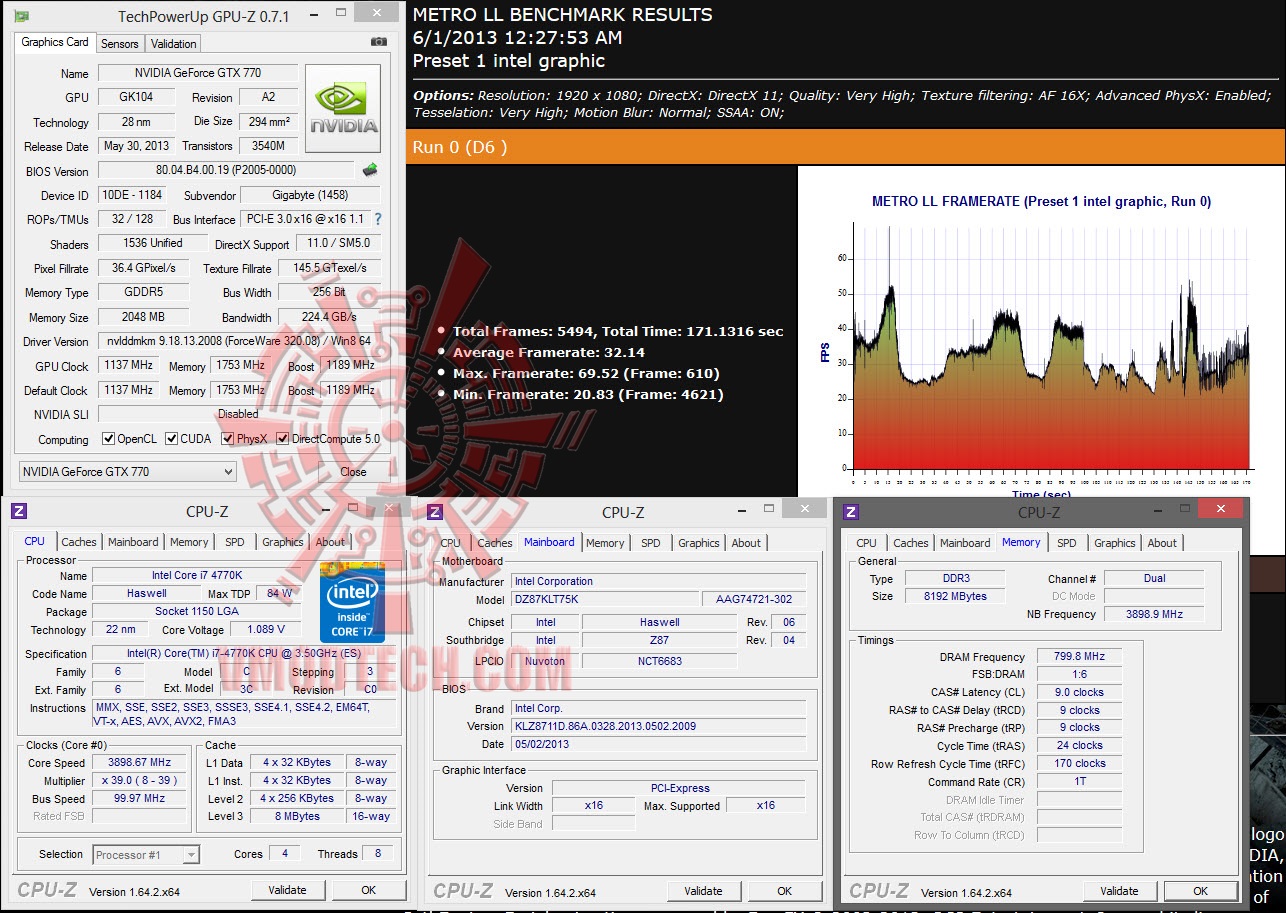
Task: Open Caches tab in the CPU-tab CPU-Z window
Action: tap(79, 542)
